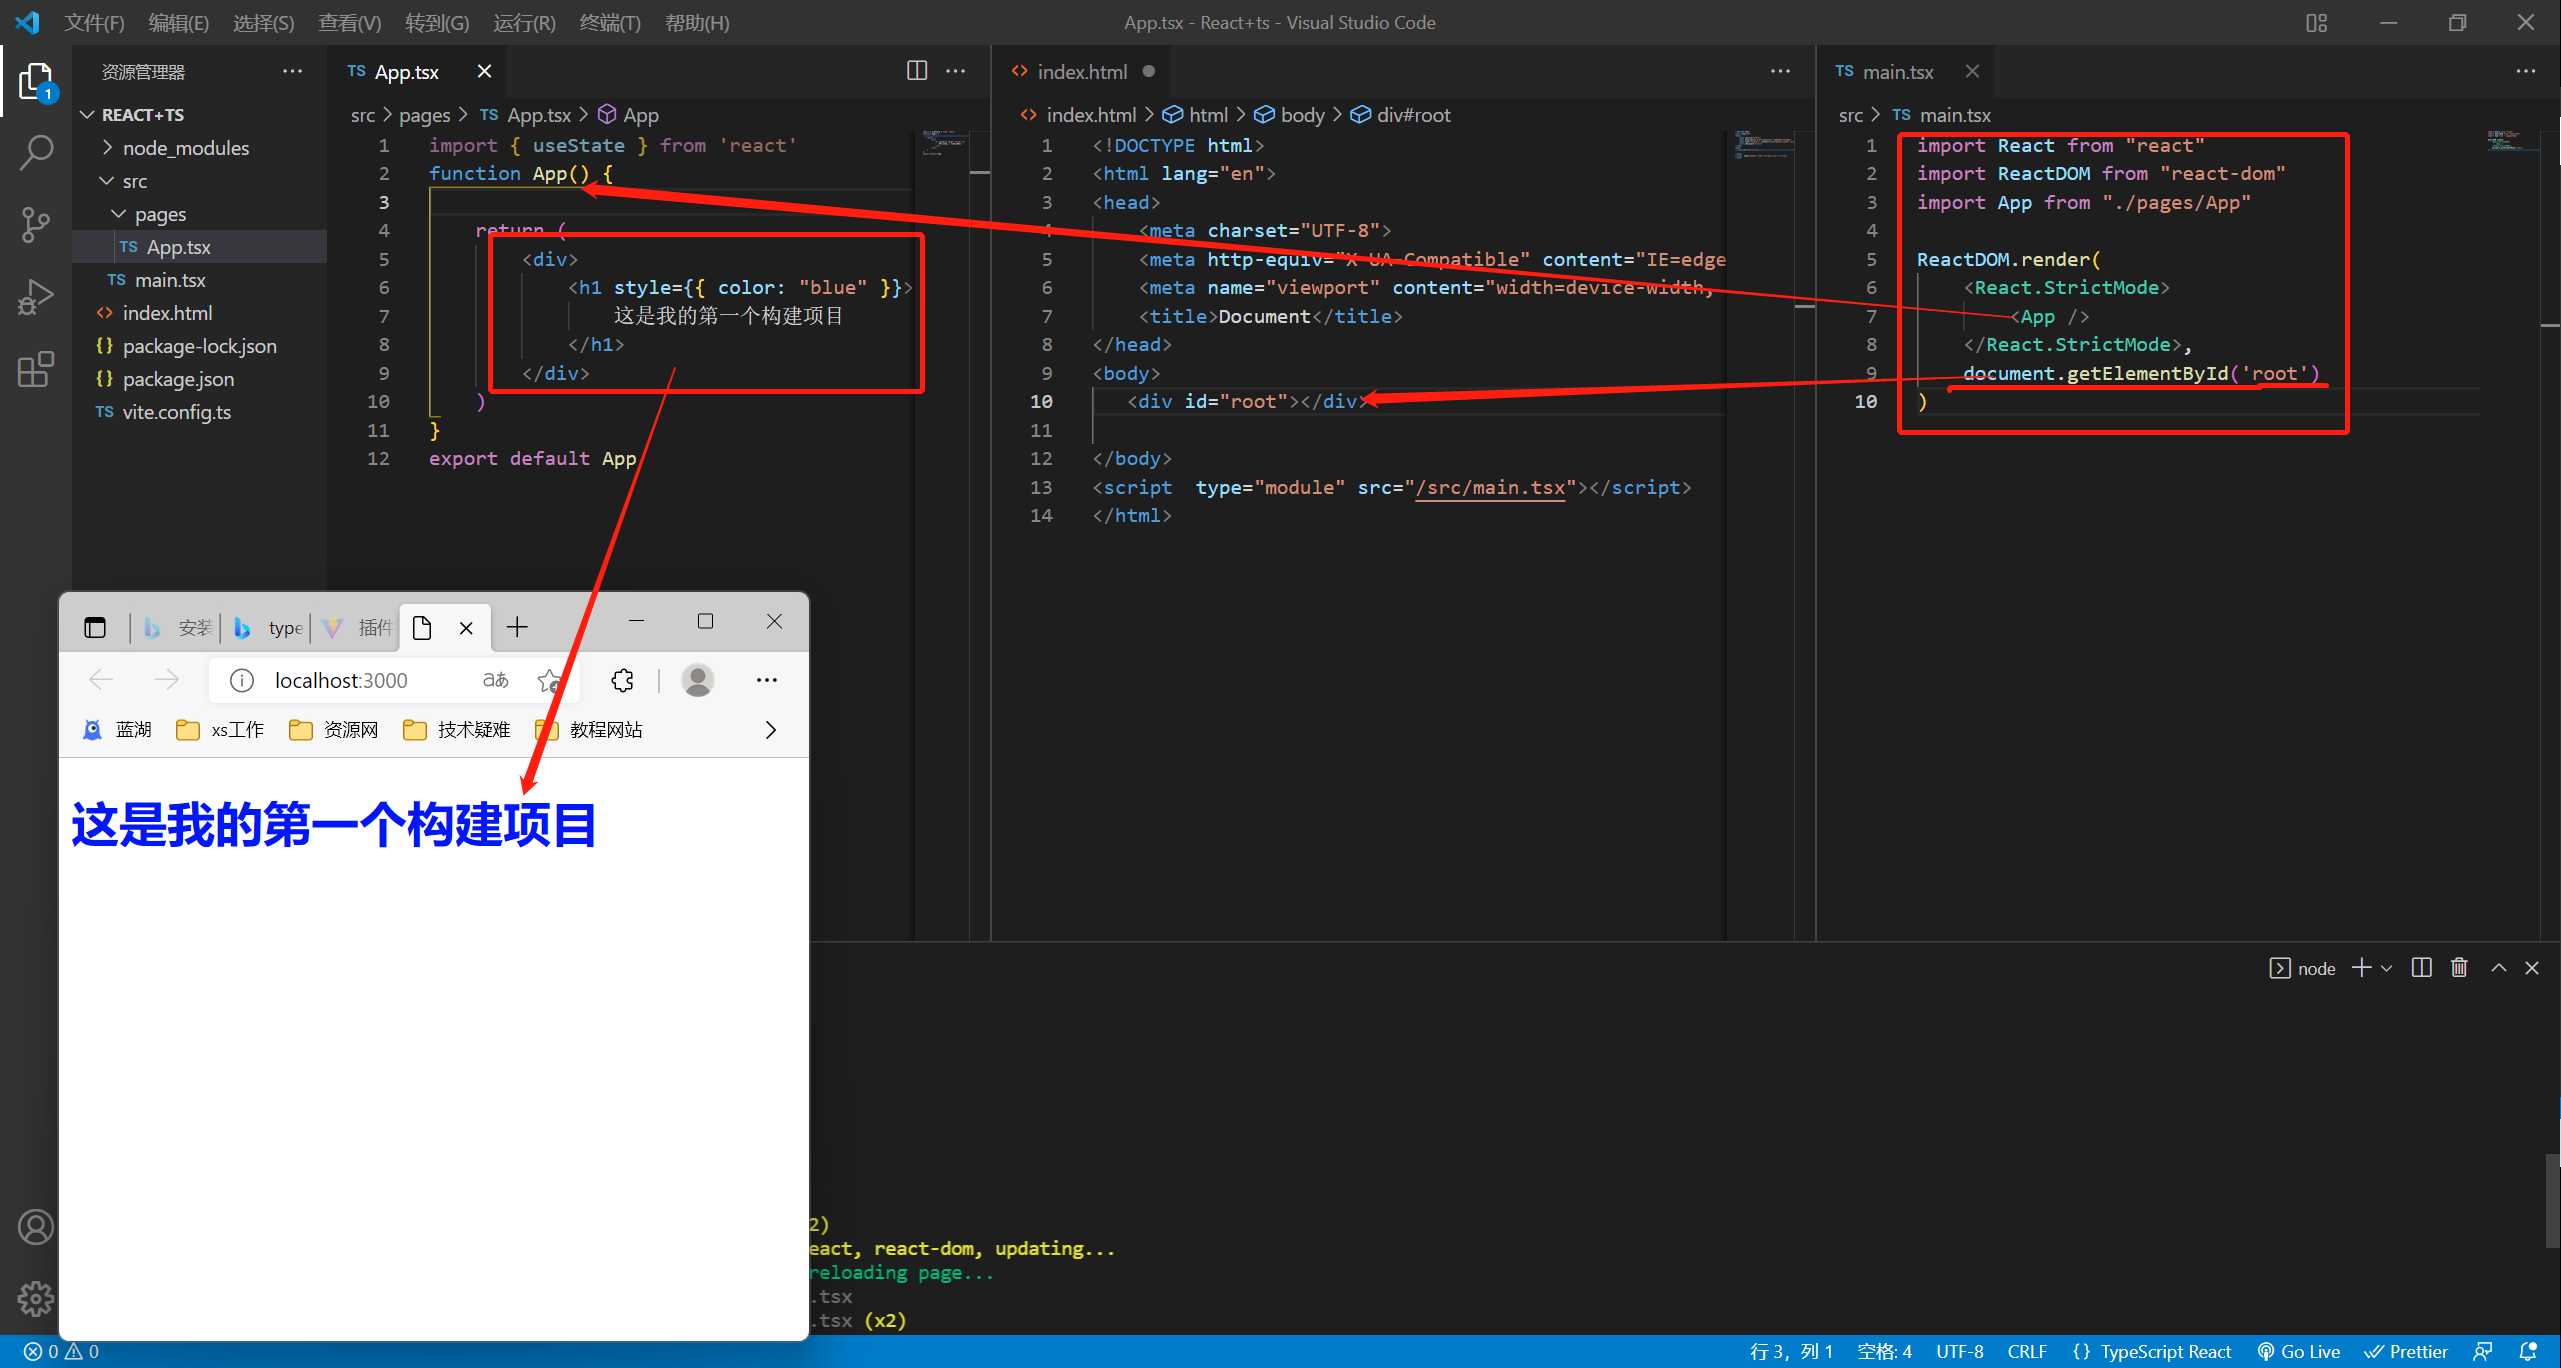2561x1368 pixels.
Task: View site information icon in address bar
Action: [241, 680]
